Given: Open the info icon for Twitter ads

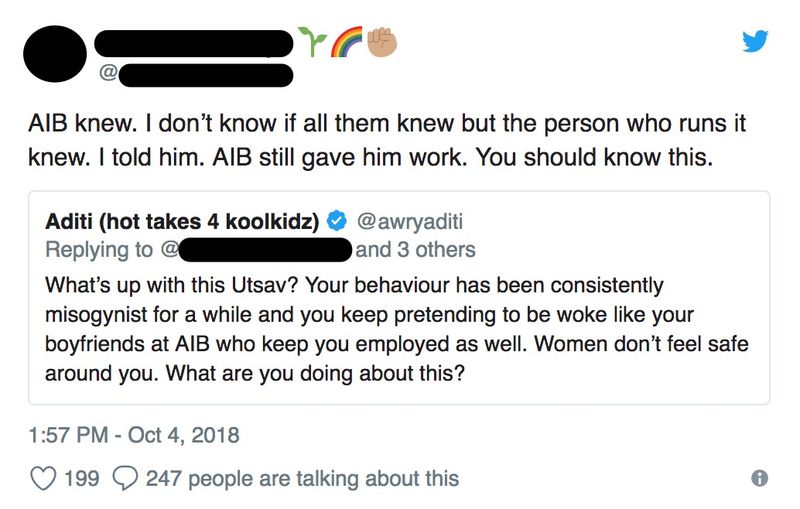Looking at the screenshot, I should (x=759, y=478).
